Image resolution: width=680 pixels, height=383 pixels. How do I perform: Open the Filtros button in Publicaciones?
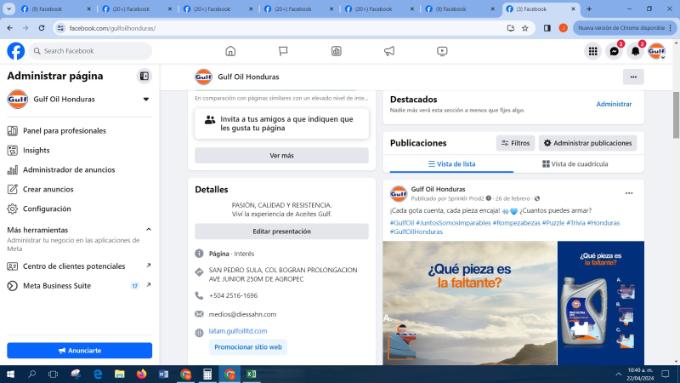[515, 143]
